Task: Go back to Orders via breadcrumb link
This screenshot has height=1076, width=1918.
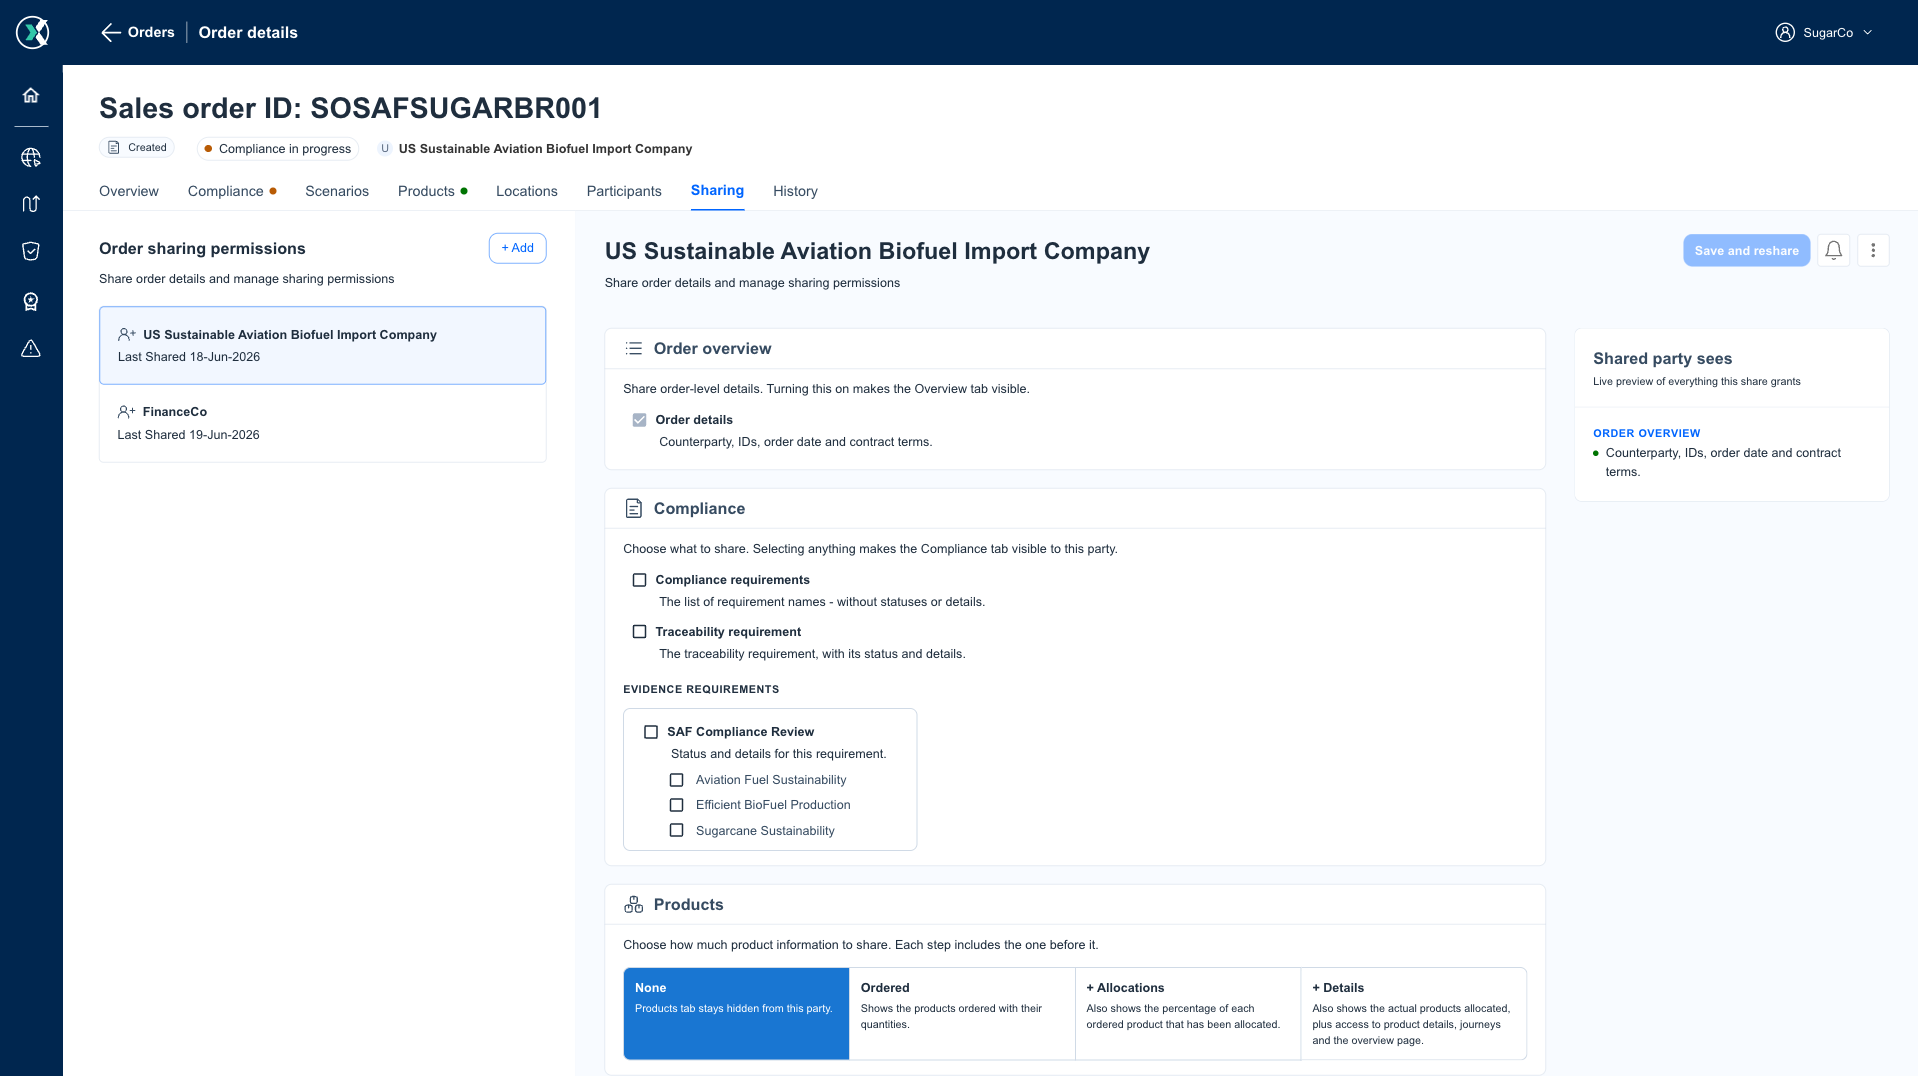Action: point(151,32)
